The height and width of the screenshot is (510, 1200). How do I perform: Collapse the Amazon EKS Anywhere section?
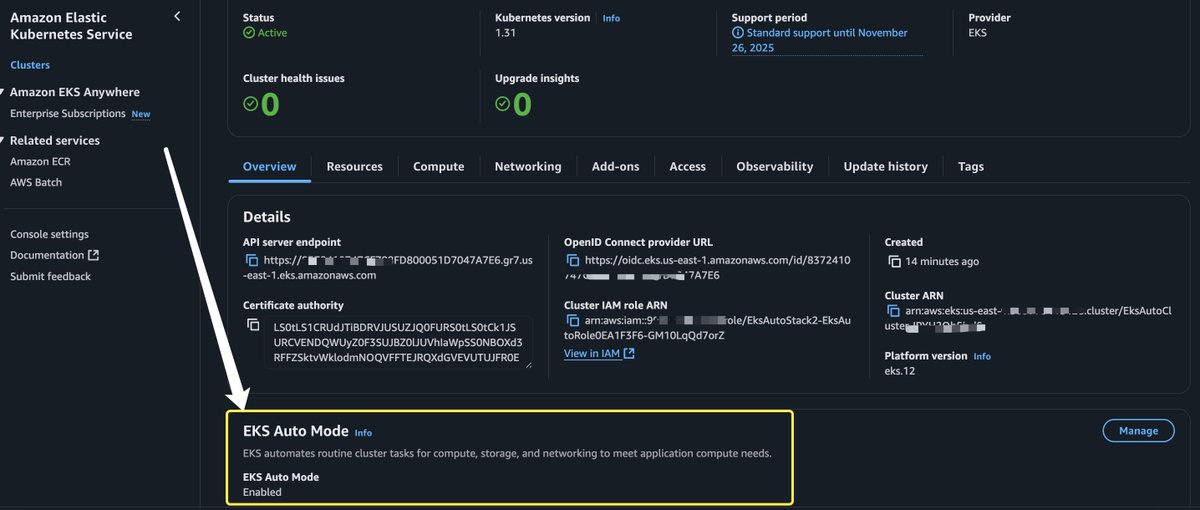pos(3,92)
